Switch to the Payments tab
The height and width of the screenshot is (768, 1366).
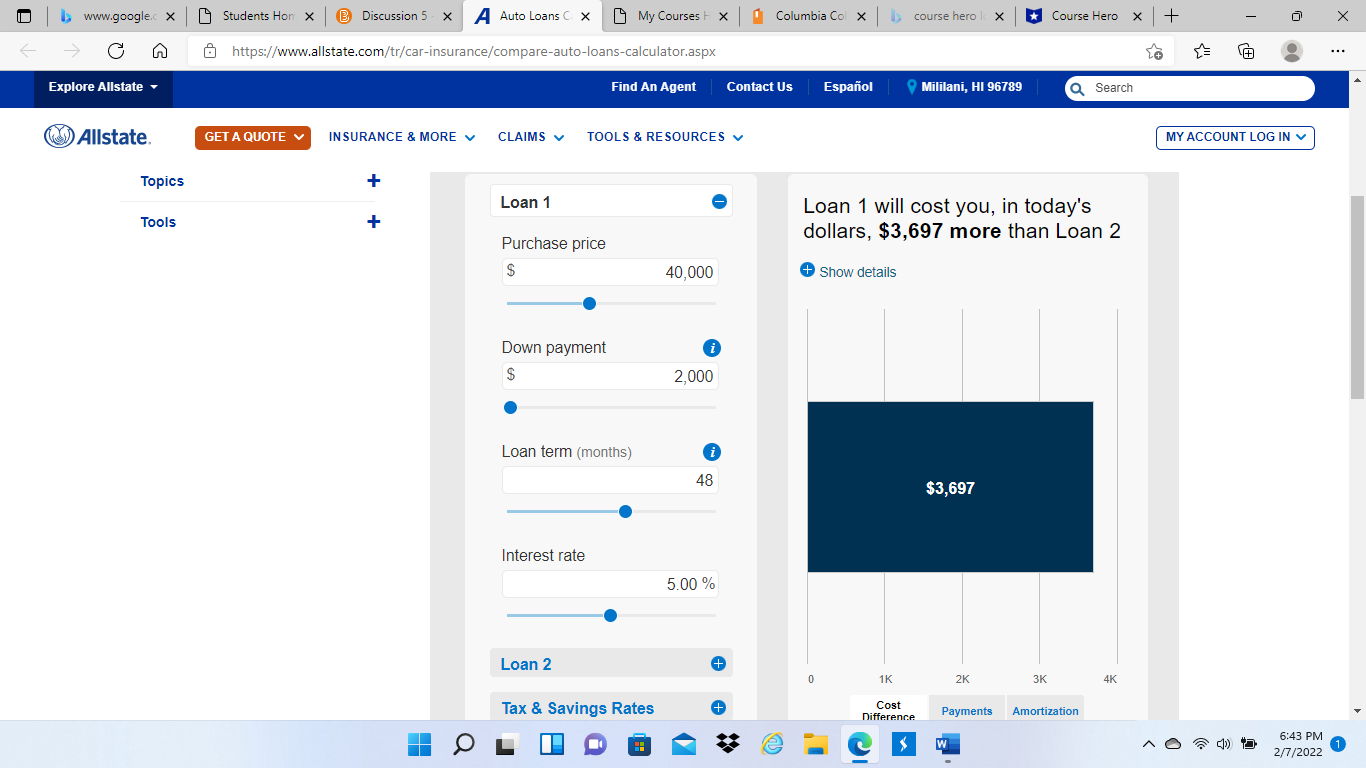click(966, 710)
